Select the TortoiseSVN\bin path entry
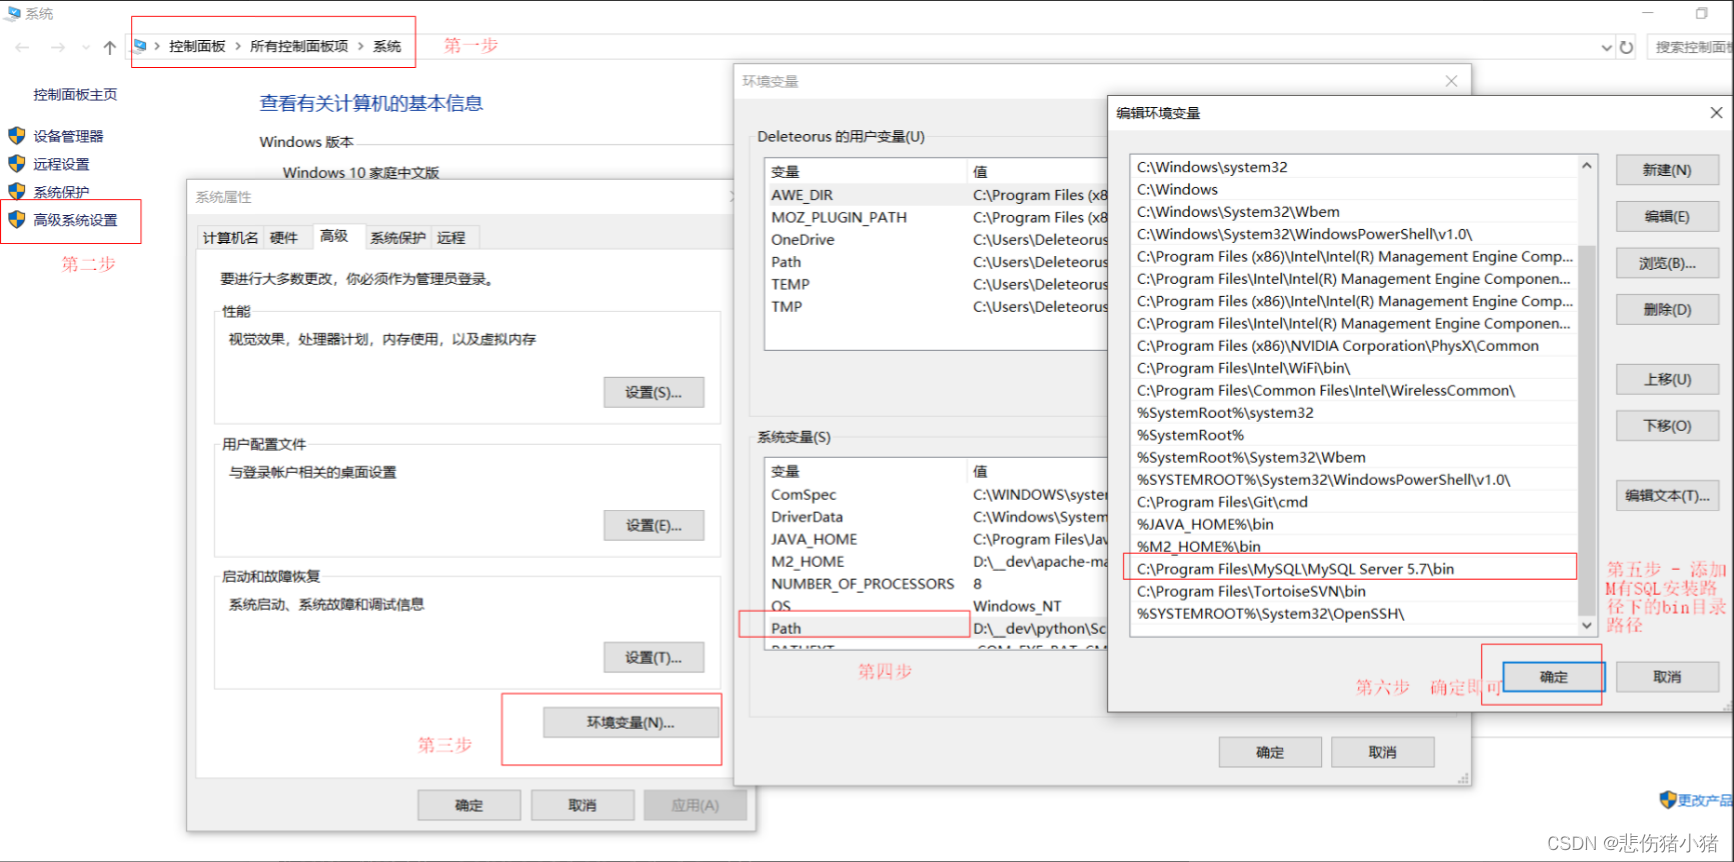The image size is (1734, 862). pyautogui.click(x=1354, y=591)
